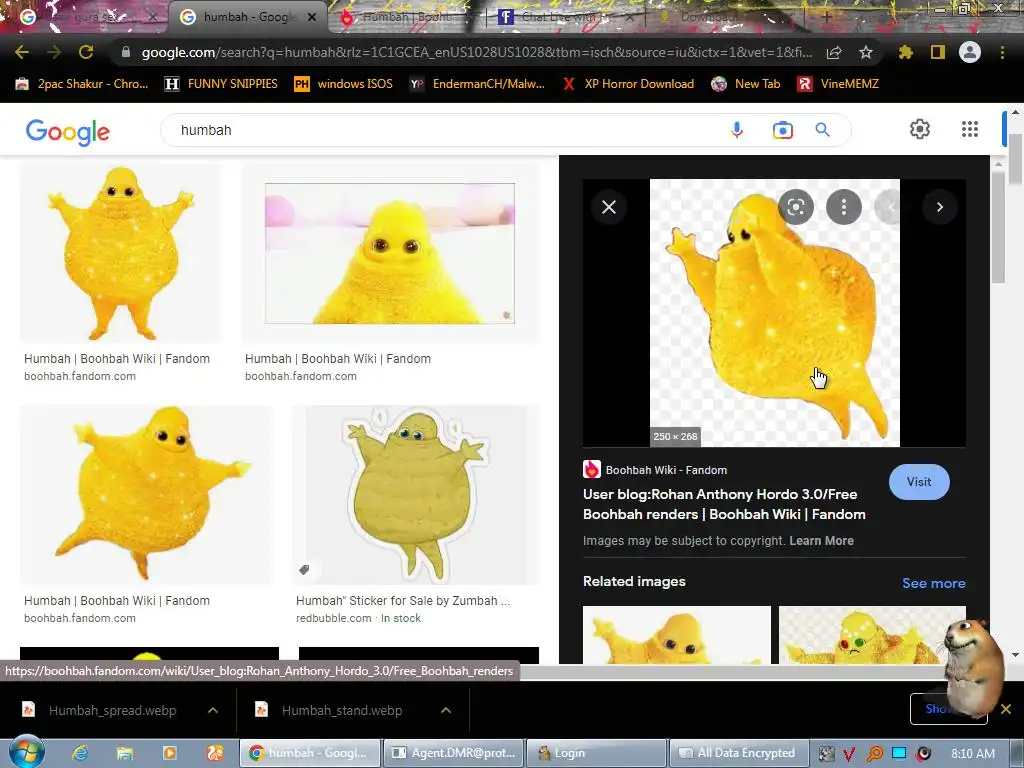Image resolution: width=1024 pixels, height=768 pixels.
Task: Select the standing Humbah result thumbnail
Action: coord(121,253)
